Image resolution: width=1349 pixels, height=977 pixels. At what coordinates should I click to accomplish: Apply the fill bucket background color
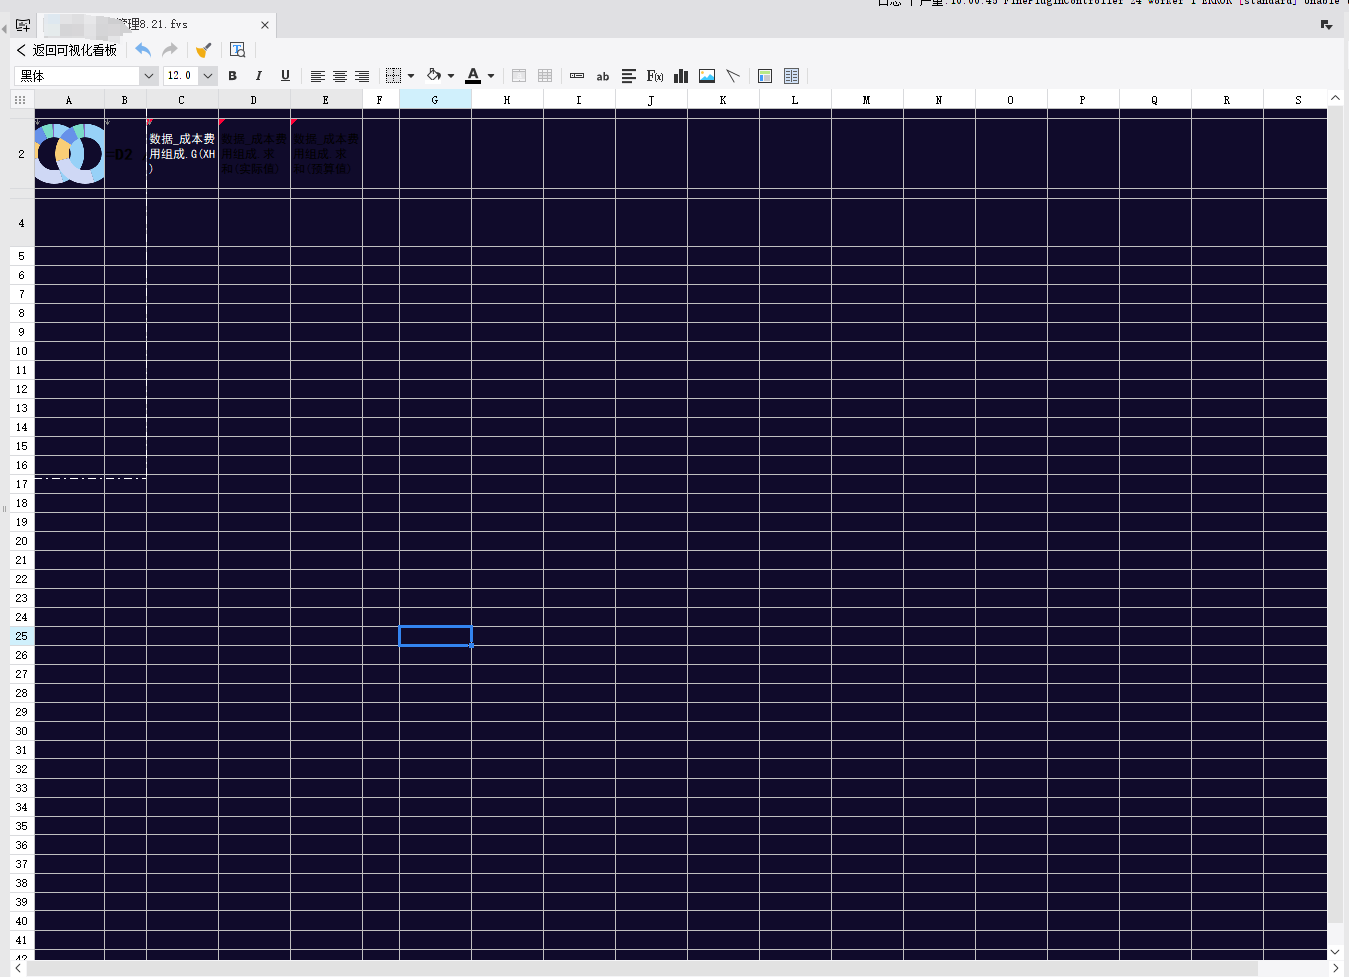[434, 76]
